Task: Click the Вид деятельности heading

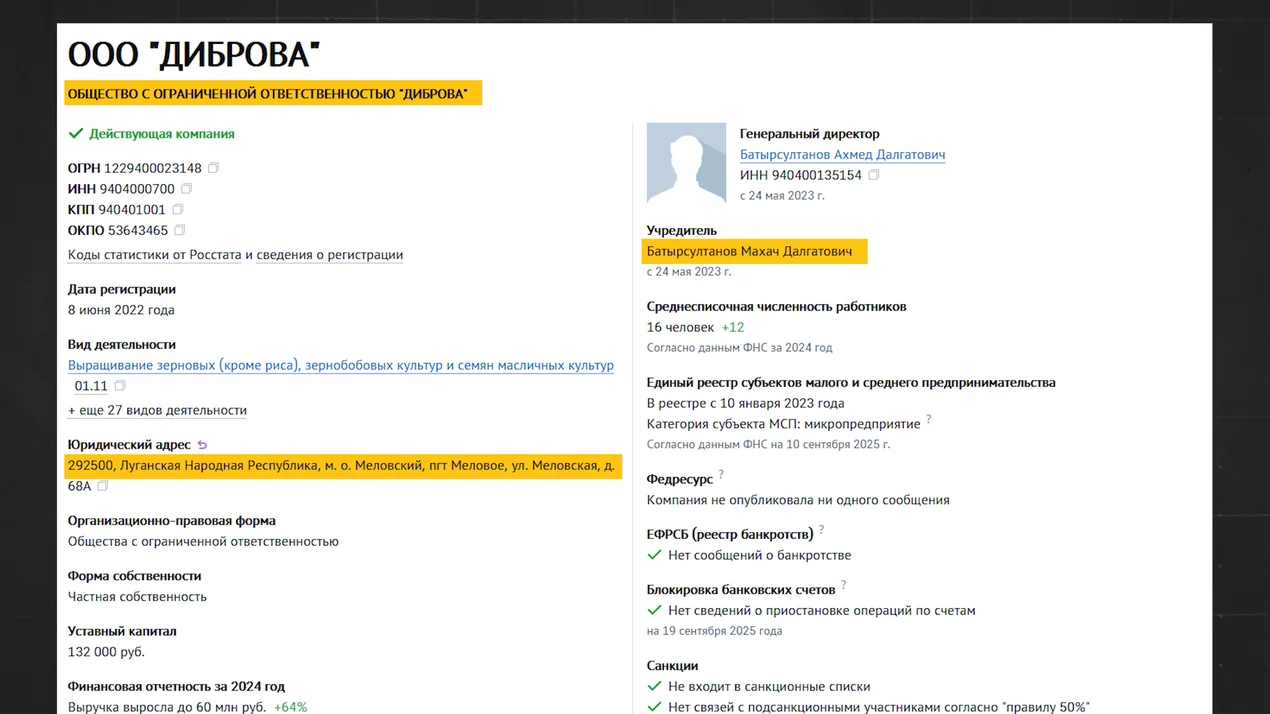Action: (x=122, y=344)
